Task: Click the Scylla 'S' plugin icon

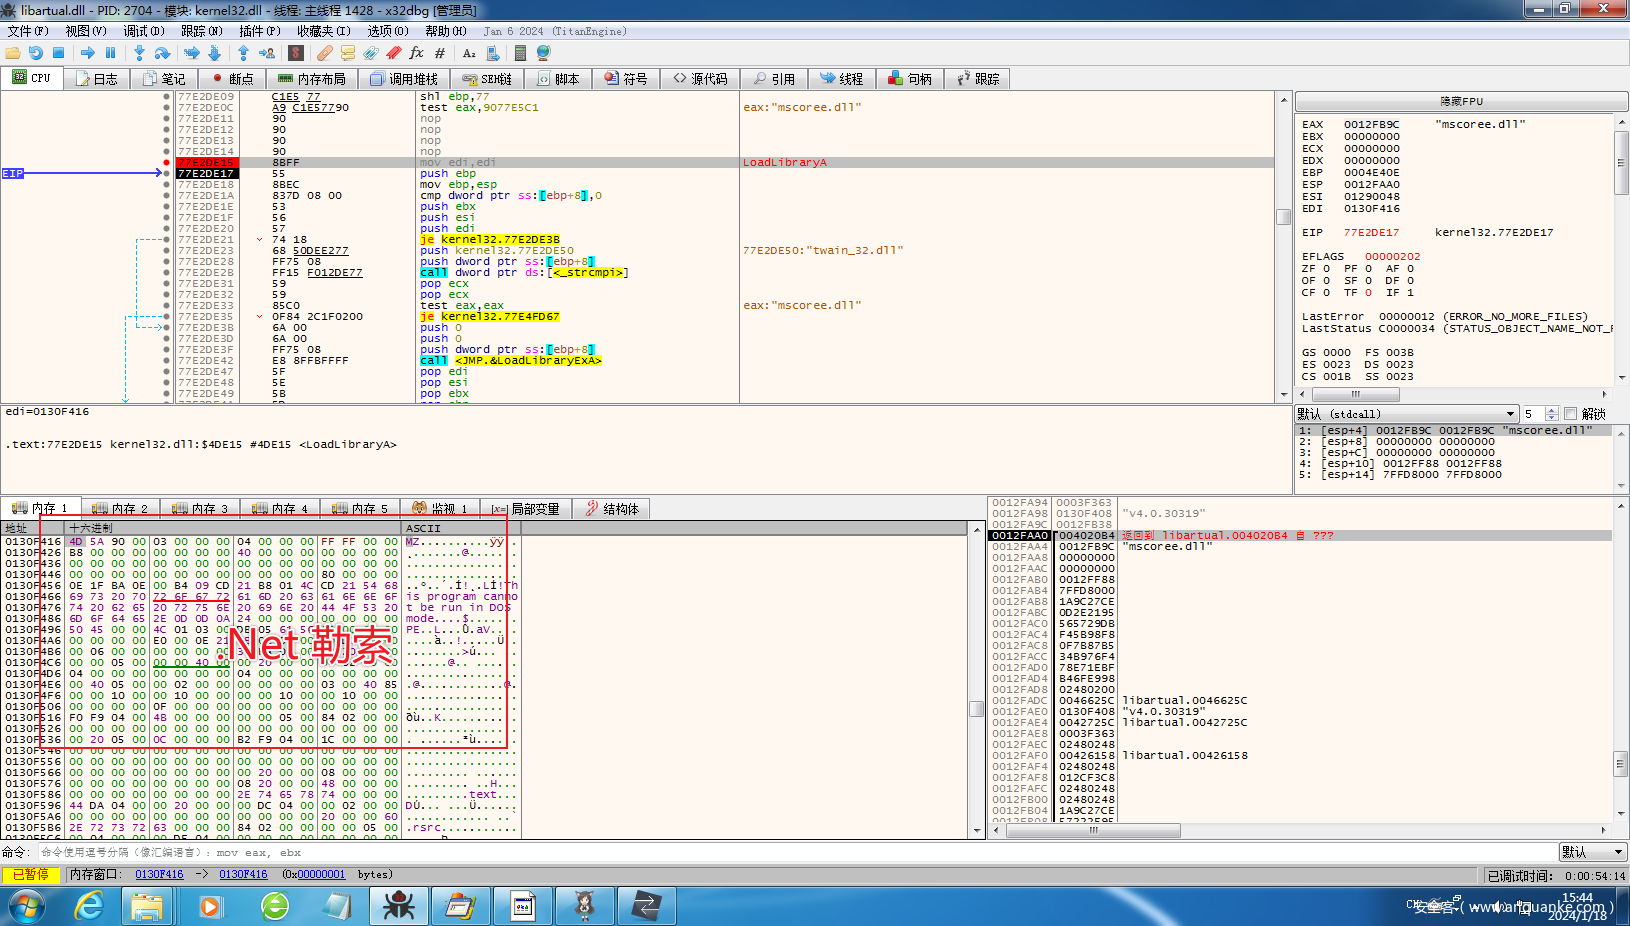Action: point(295,53)
